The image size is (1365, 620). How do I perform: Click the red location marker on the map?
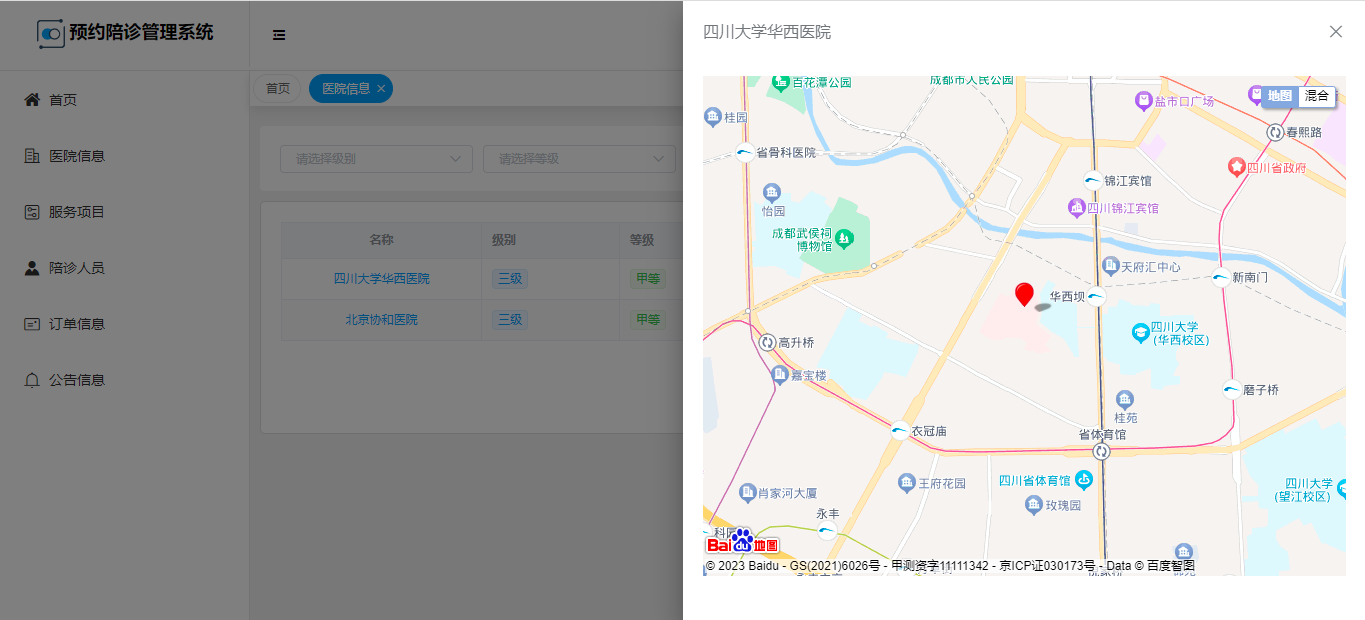click(1024, 294)
